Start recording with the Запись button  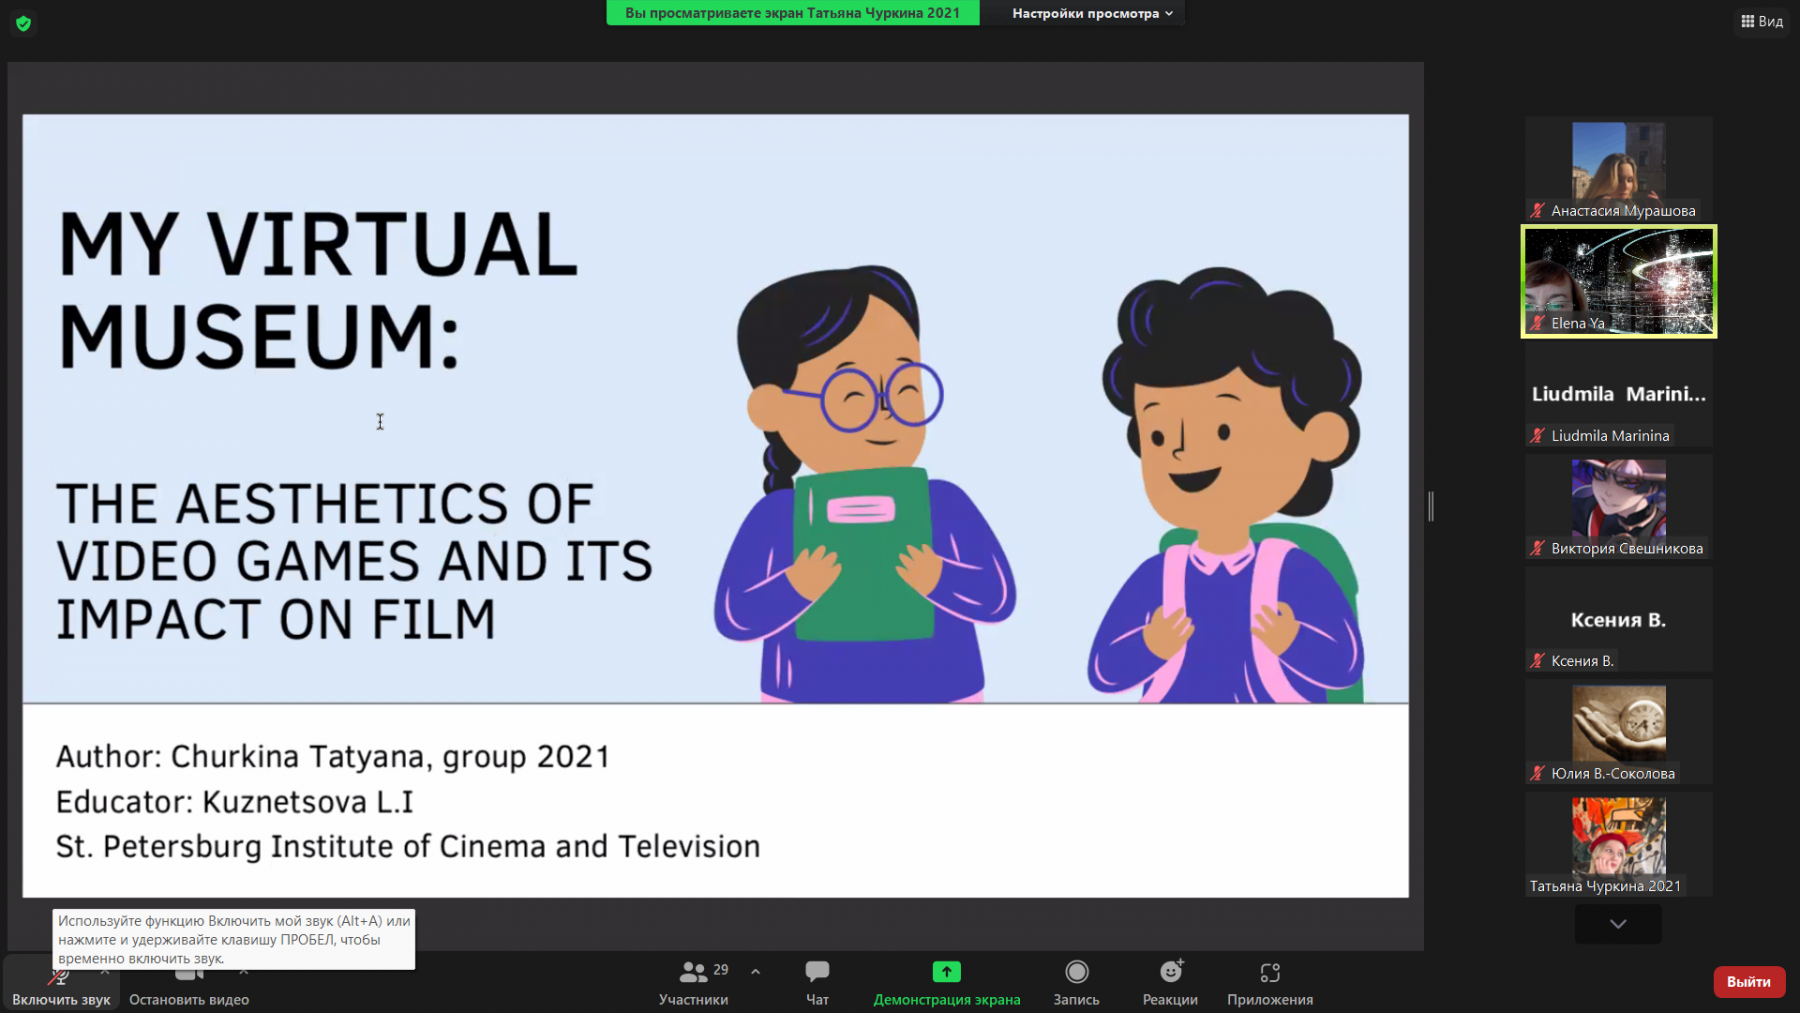(1076, 983)
